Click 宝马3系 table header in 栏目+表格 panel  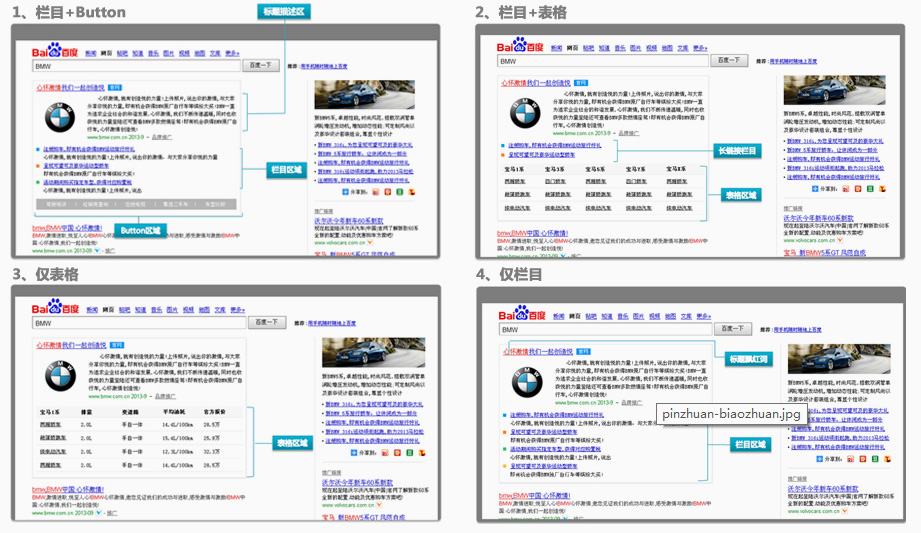(x=554, y=169)
